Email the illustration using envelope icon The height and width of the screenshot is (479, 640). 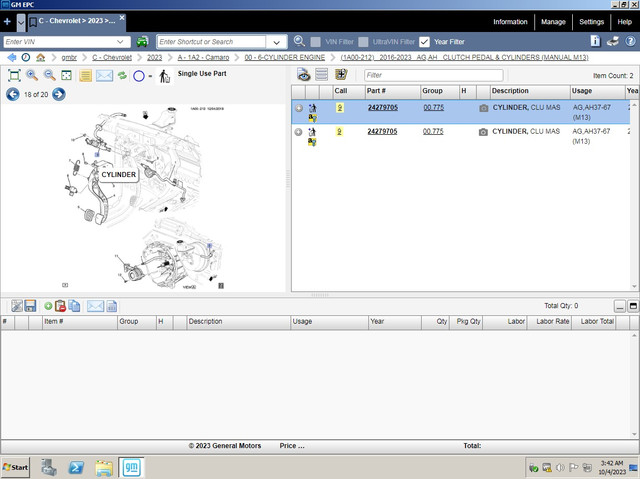(104, 75)
